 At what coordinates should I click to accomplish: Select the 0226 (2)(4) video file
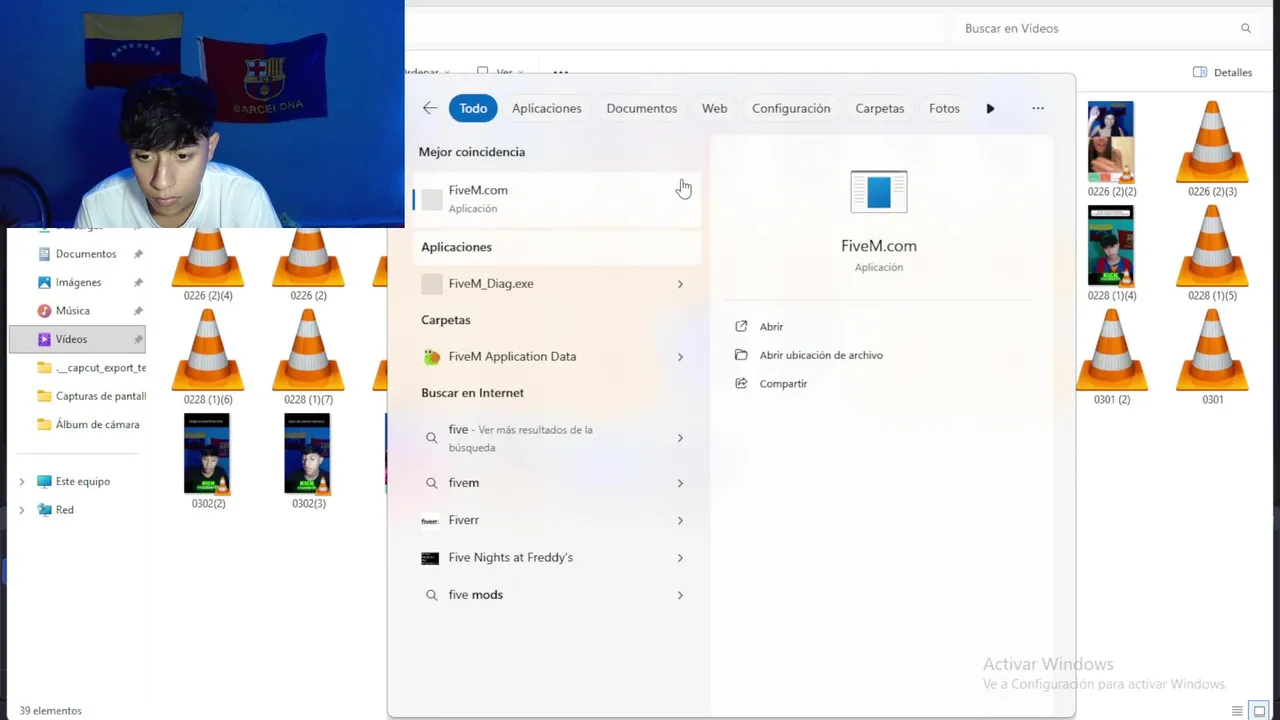click(x=208, y=264)
